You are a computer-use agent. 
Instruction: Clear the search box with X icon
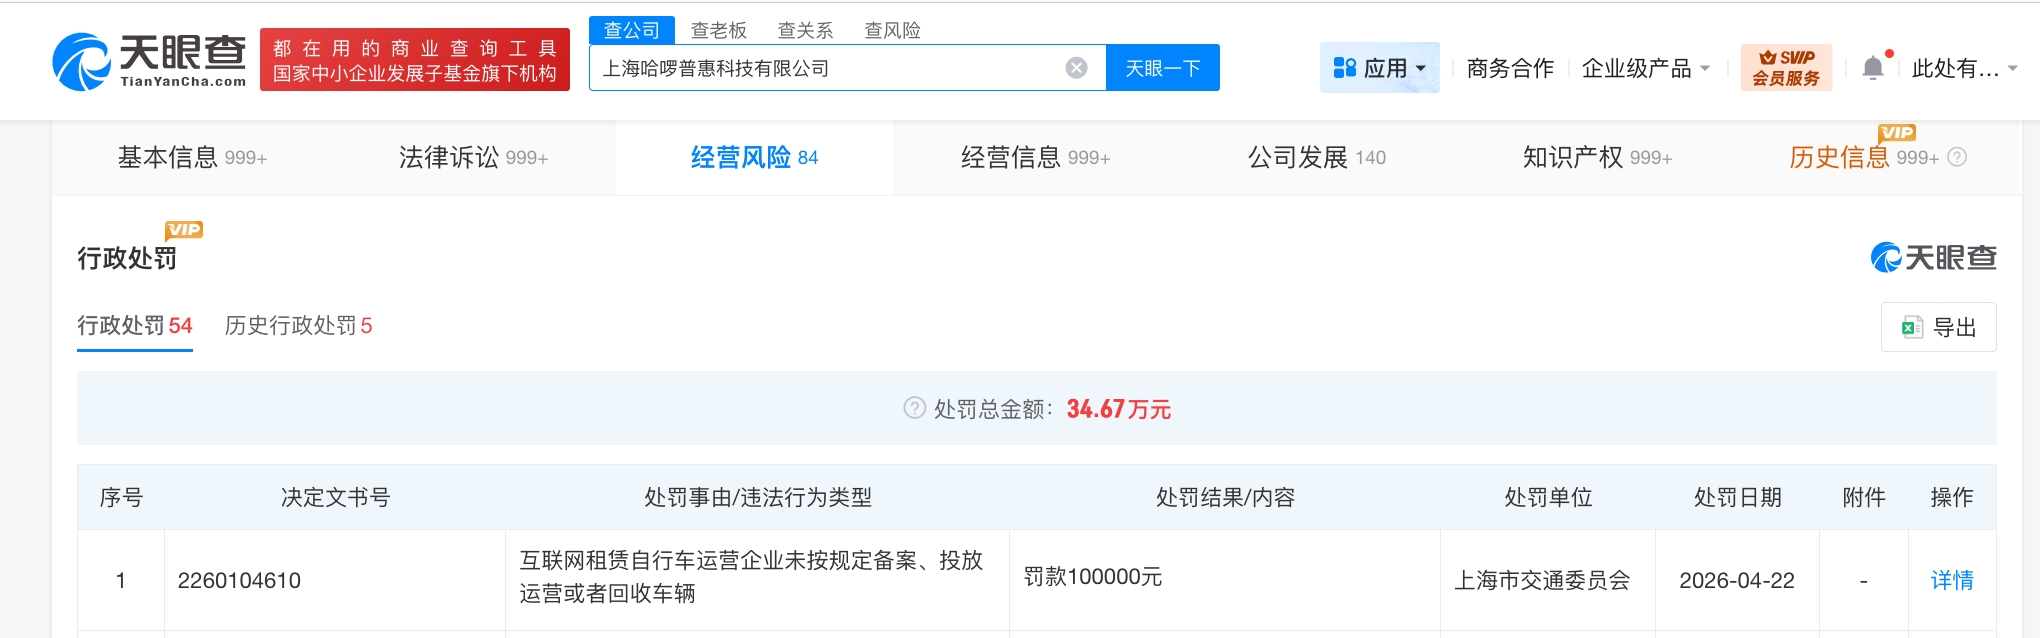click(1076, 68)
